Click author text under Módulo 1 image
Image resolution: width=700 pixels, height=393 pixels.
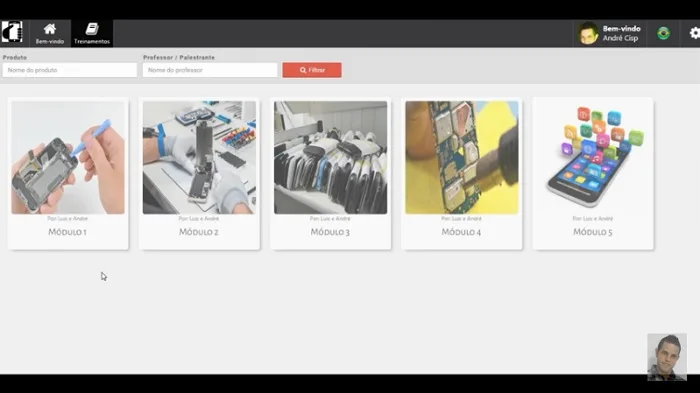(67, 219)
